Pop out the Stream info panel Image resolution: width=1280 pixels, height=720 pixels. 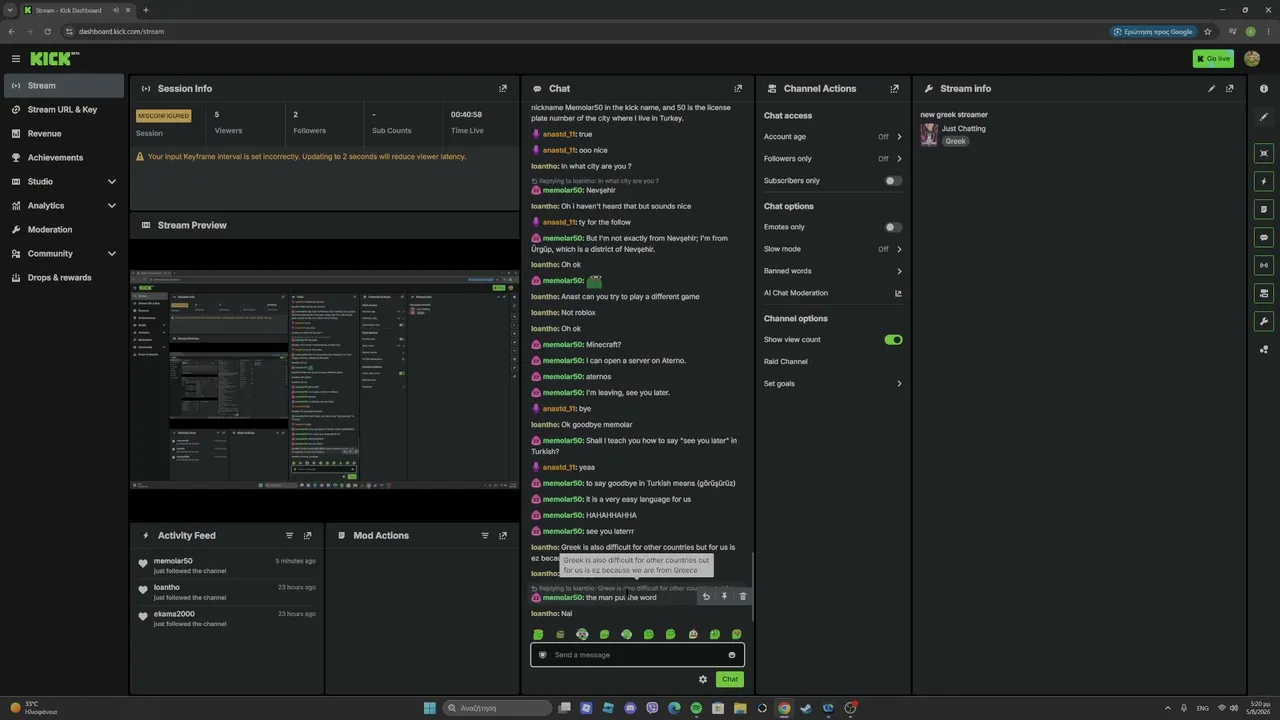pos(1229,89)
